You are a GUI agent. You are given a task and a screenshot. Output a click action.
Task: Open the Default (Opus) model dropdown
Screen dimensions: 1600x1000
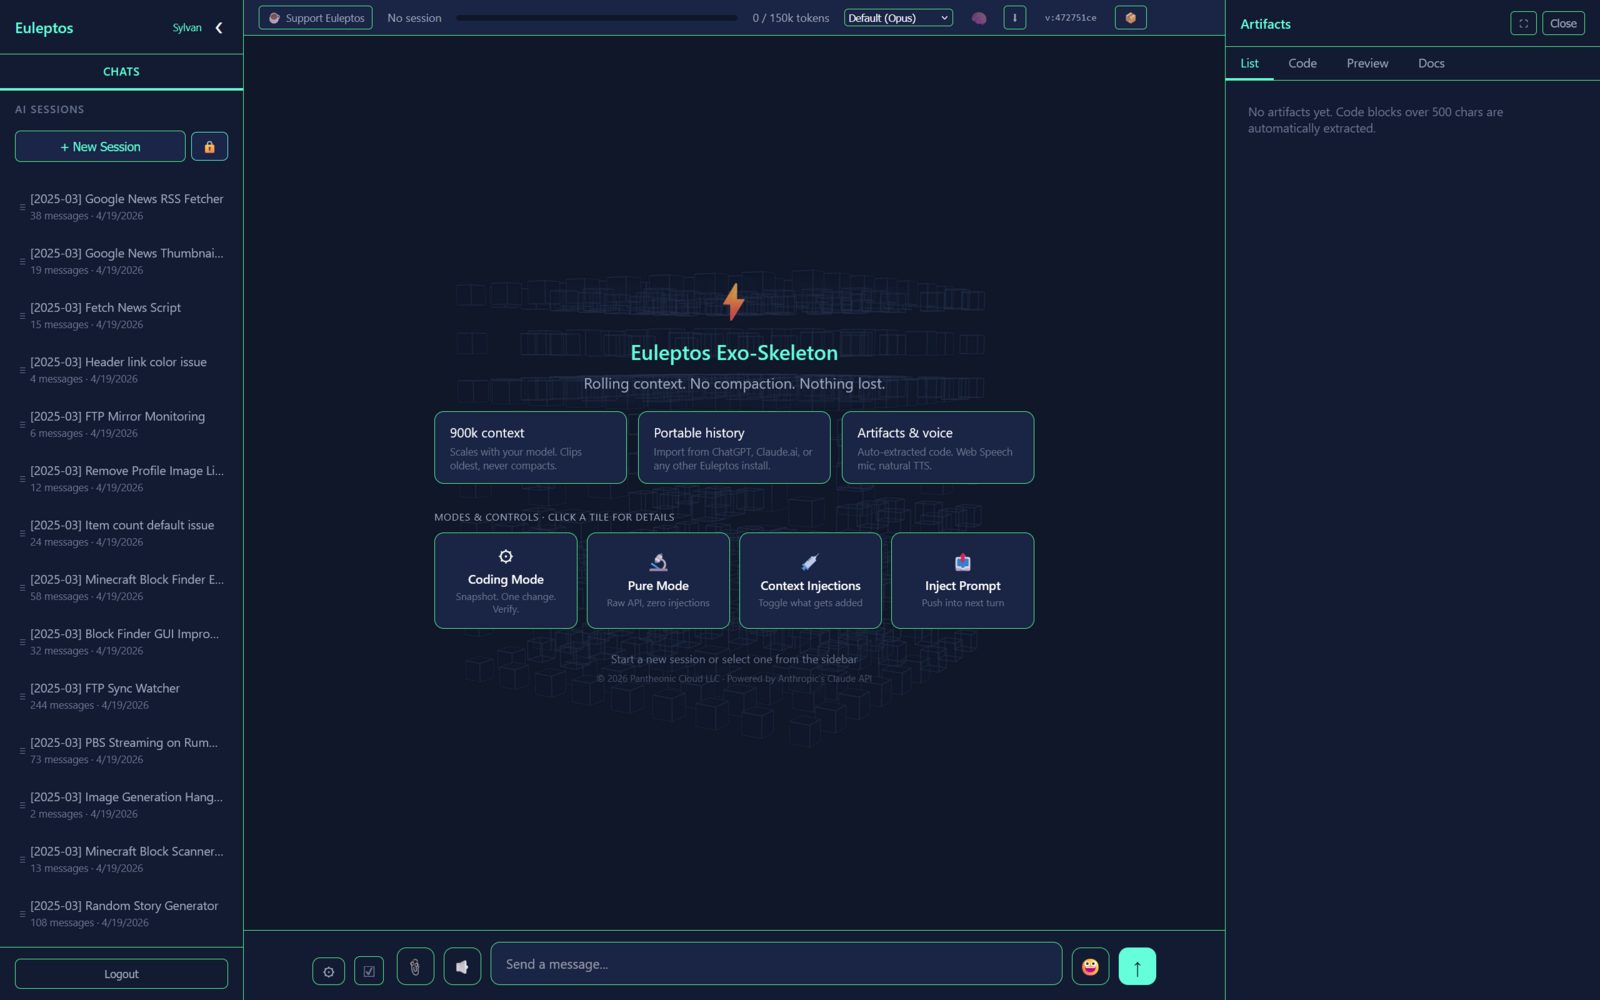(898, 18)
